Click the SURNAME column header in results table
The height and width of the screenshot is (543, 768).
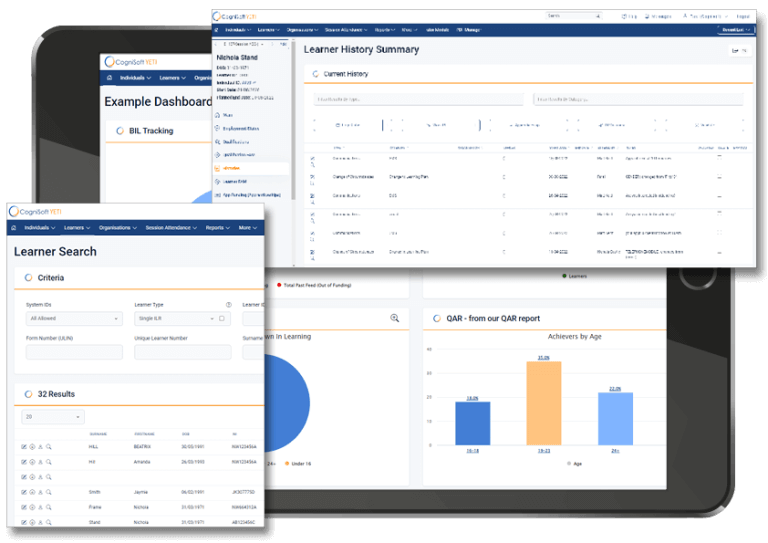coord(98,434)
